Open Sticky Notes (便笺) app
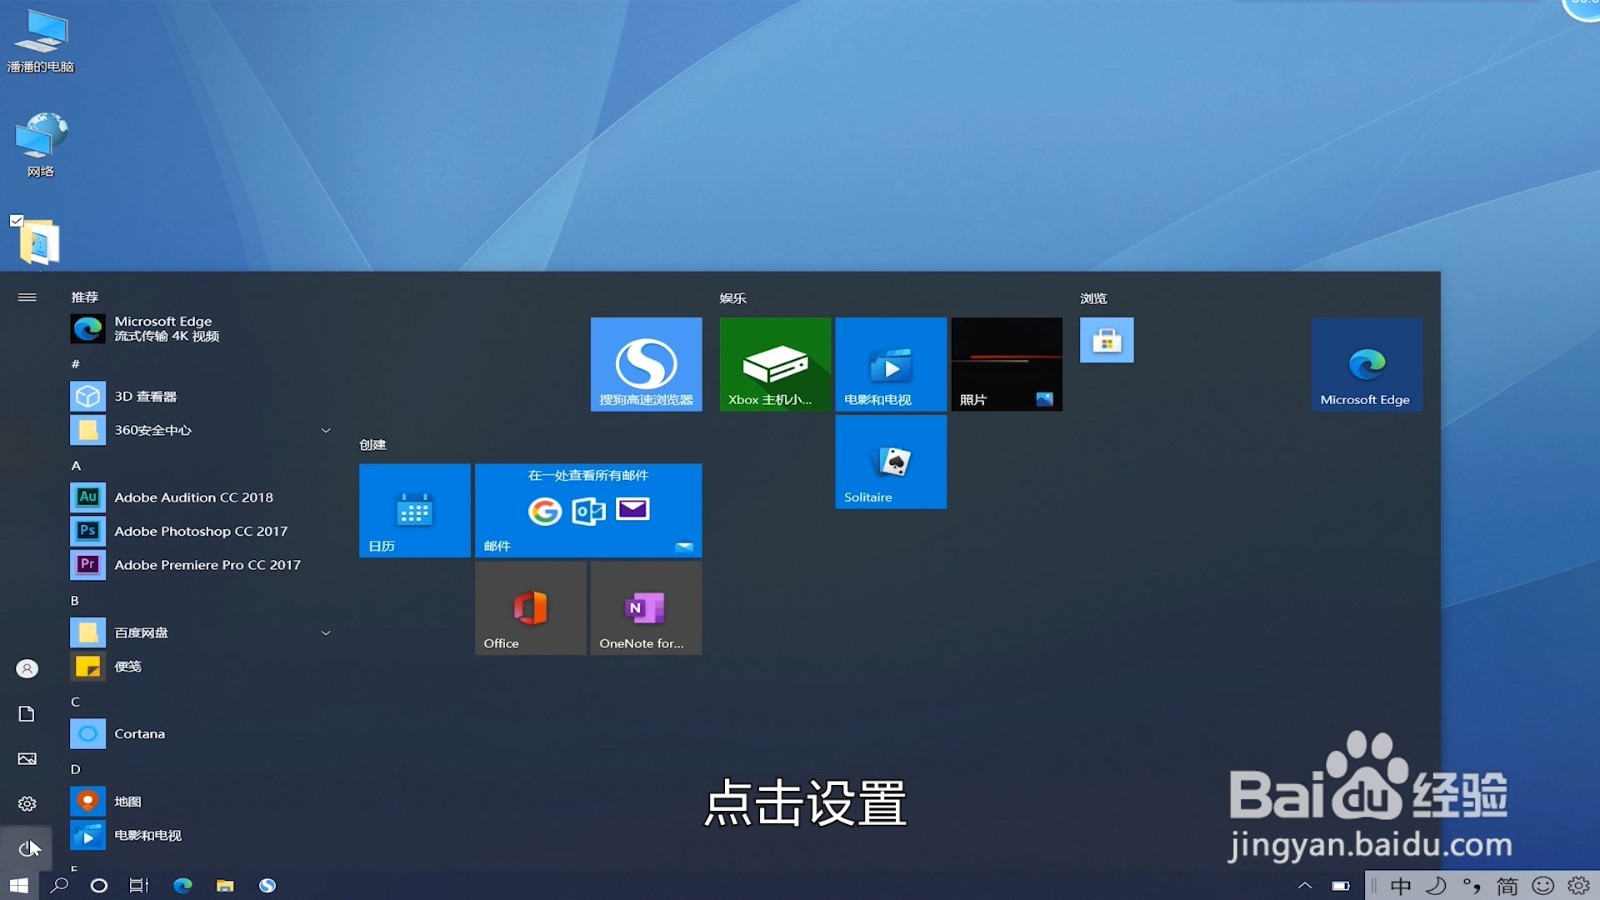The image size is (1600, 900). [200, 666]
